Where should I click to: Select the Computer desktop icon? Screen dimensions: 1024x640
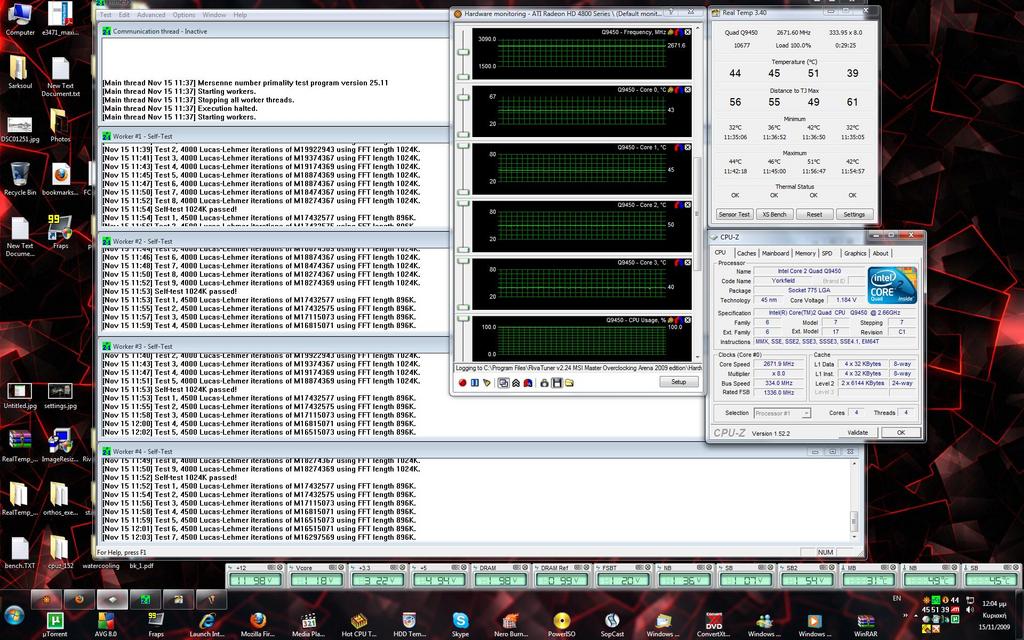click(x=20, y=18)
